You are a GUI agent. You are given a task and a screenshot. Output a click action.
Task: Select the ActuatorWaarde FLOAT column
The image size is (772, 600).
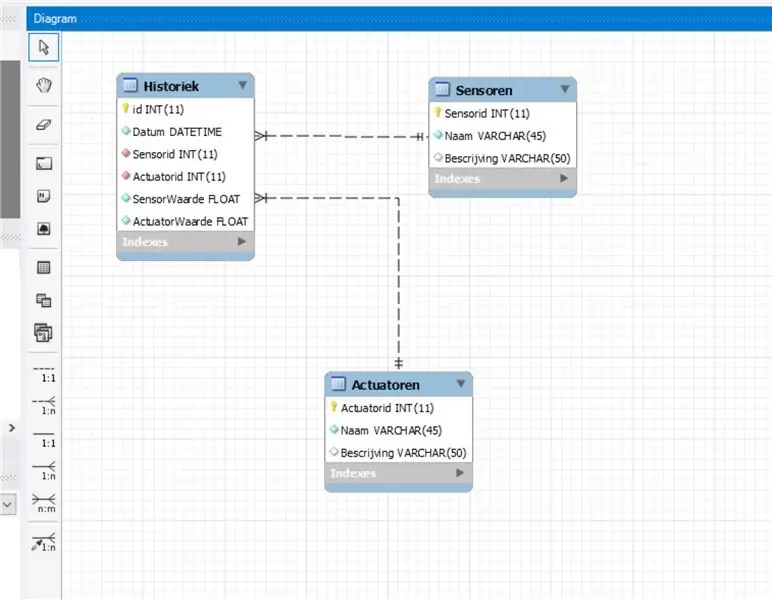click(x=186, y=221)
